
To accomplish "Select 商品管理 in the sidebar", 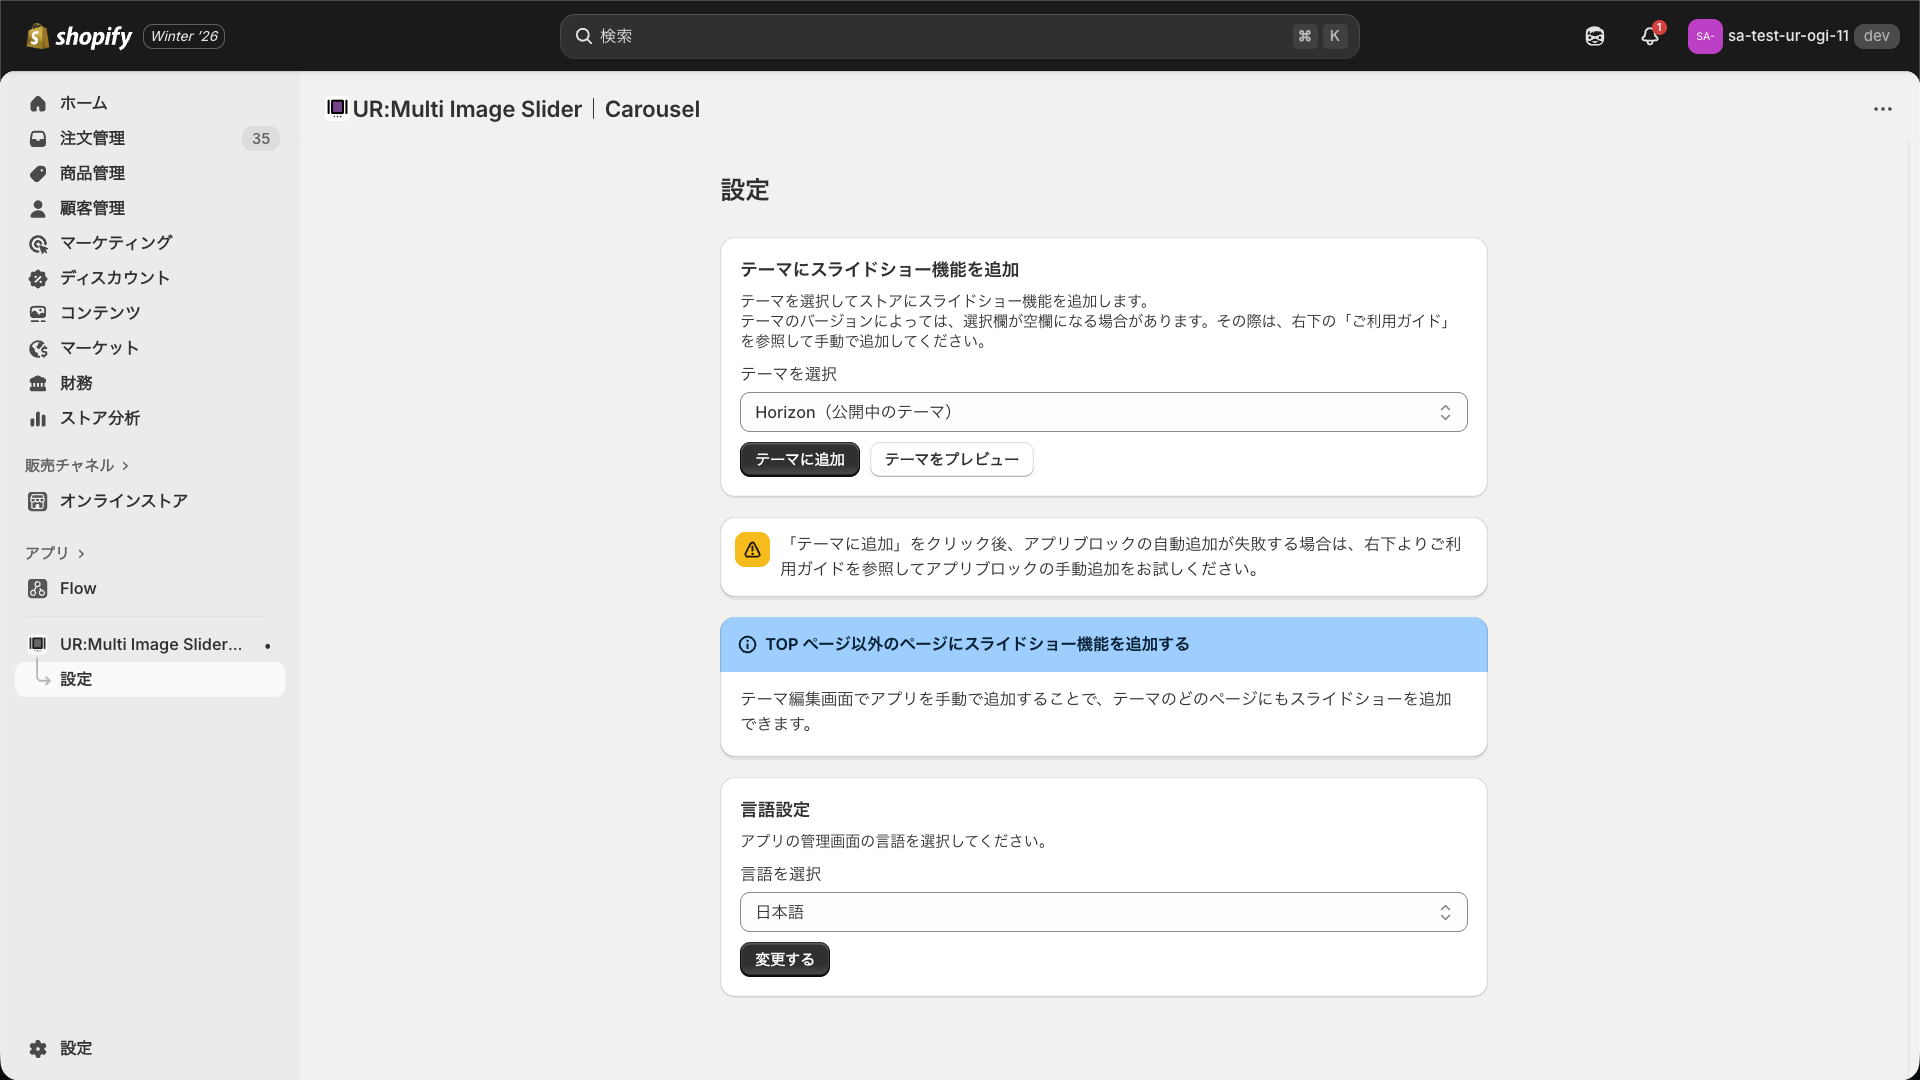I will (91, 173).
